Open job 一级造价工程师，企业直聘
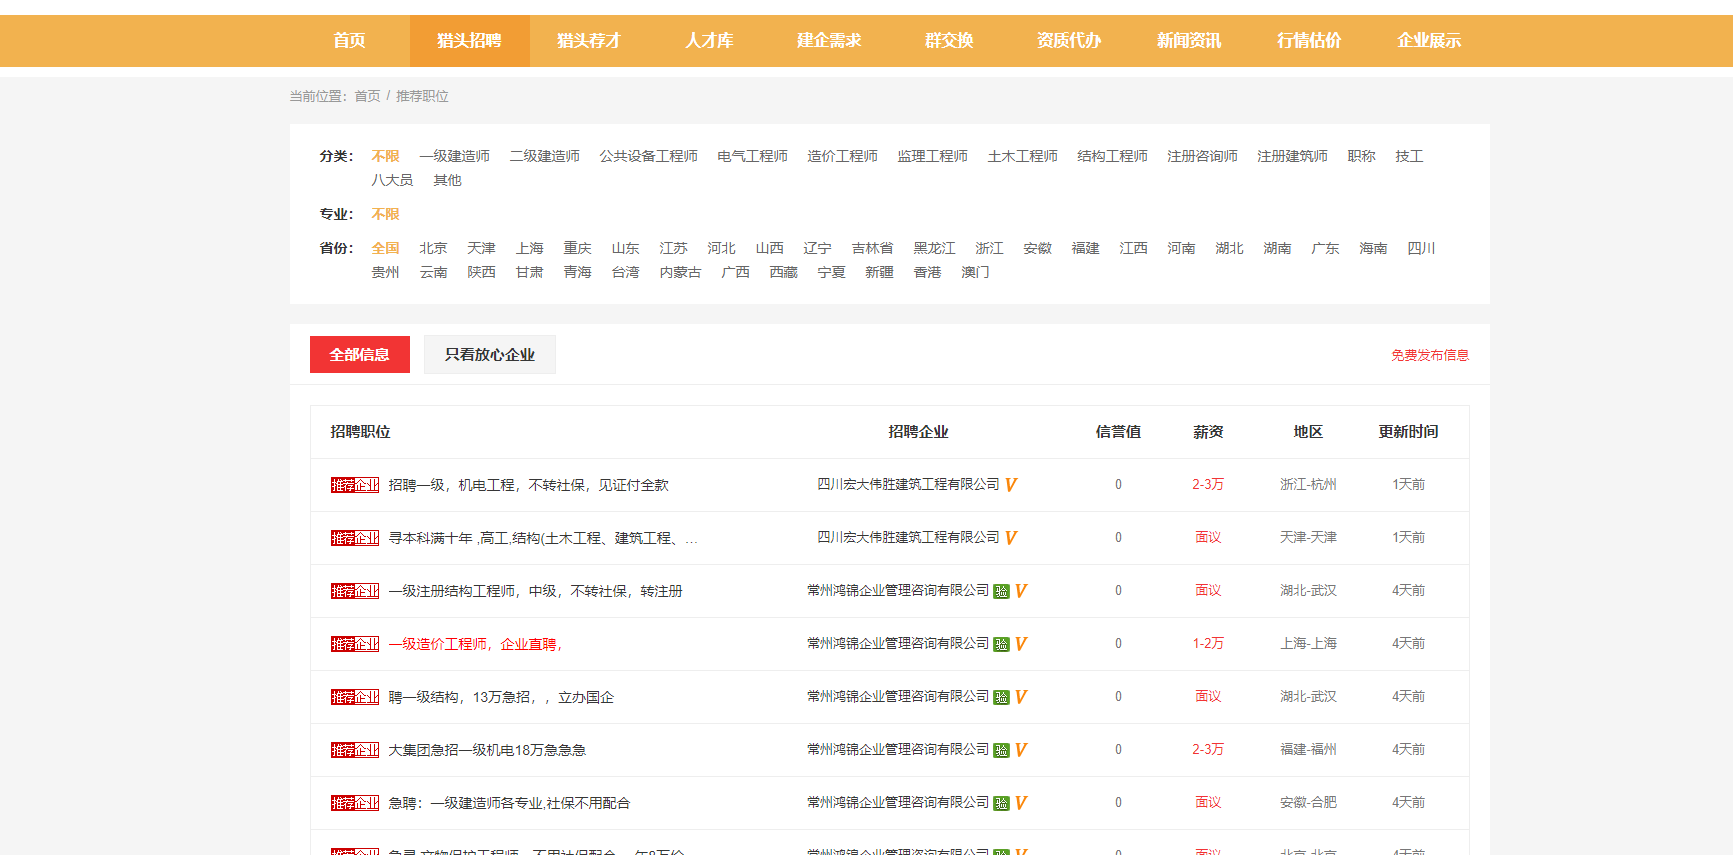This screenshot has height=855, width=1733. pos(475,644)
